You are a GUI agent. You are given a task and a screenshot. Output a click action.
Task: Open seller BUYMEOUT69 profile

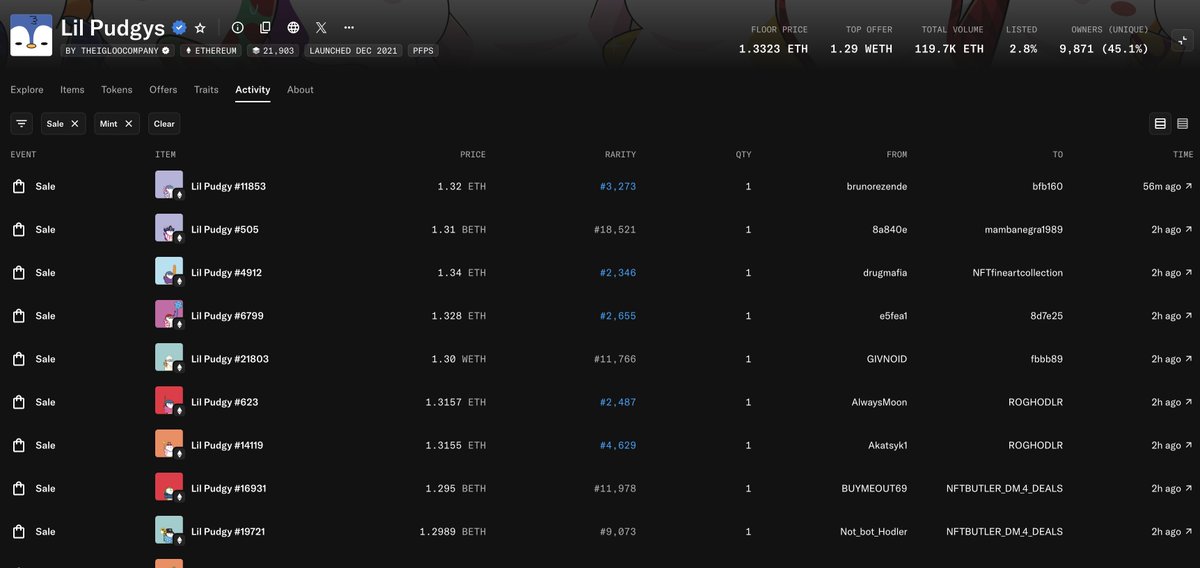[x=874, y=489]
